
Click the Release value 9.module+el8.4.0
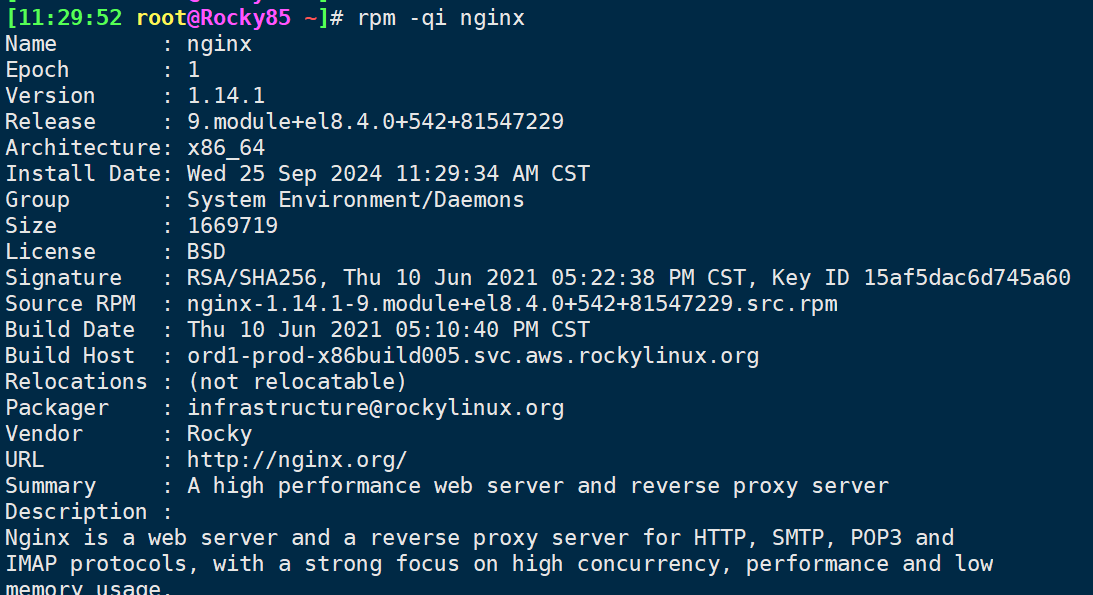pos(375,121)
